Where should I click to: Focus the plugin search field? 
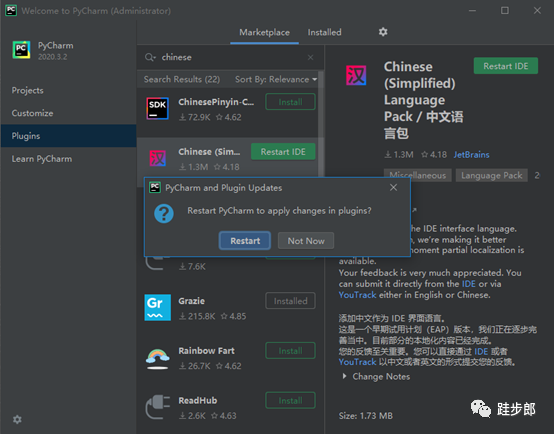(230, 57)
